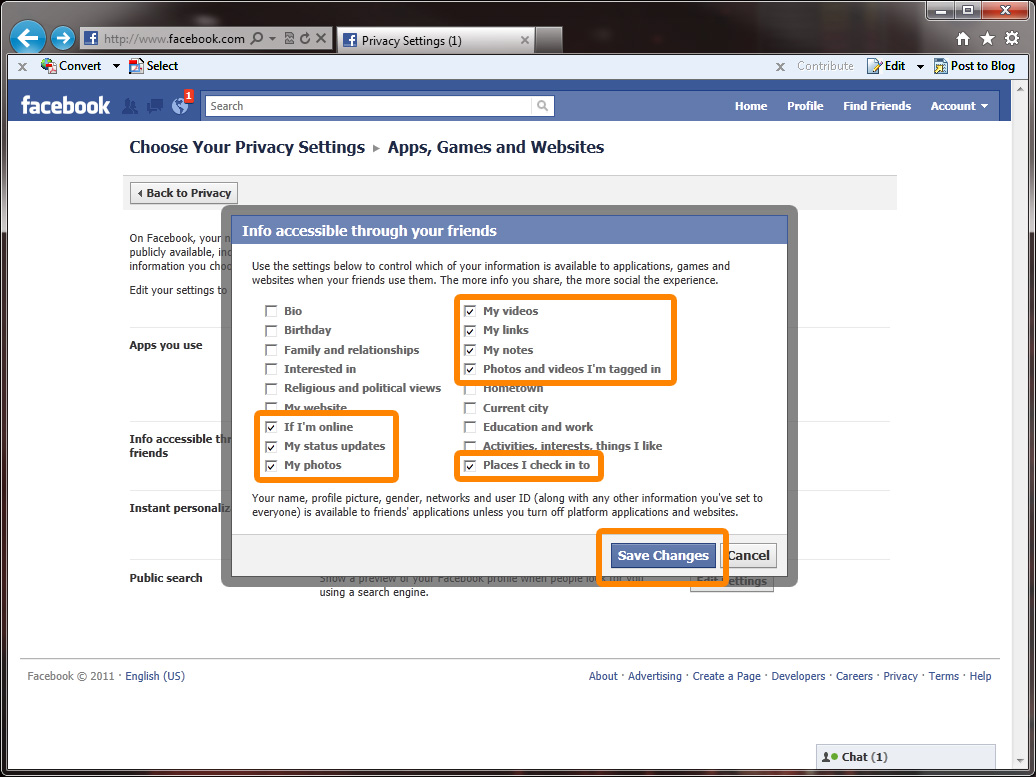The width and height of the screenshot is (1036, 777).
Task: Open the Developers footer link
Action: (798, 676)
